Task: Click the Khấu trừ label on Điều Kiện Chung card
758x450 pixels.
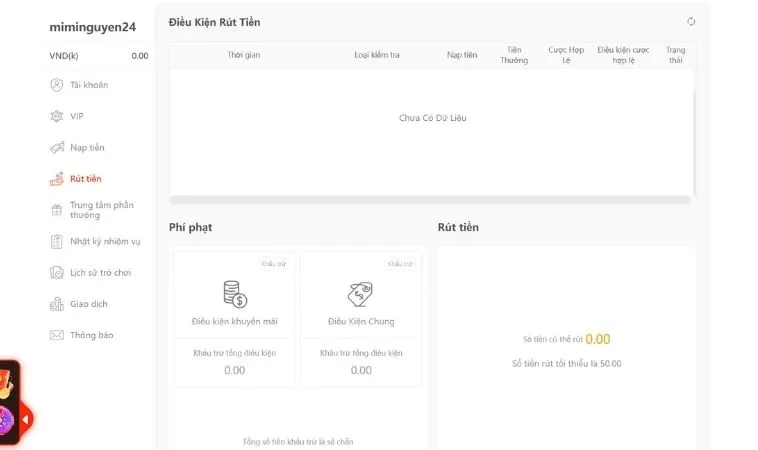Action: coord(400,263)
